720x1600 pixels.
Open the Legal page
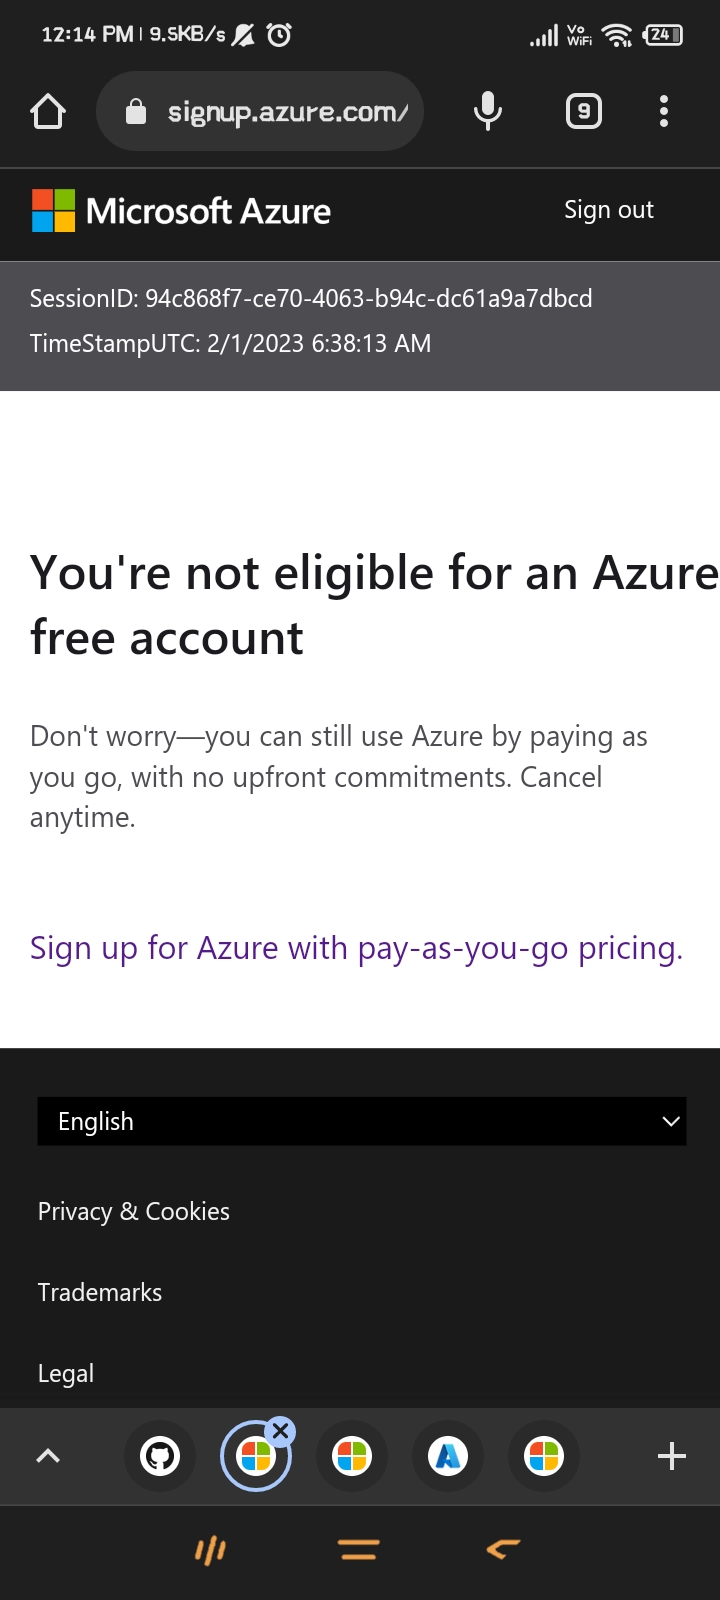pos(65,1373)
